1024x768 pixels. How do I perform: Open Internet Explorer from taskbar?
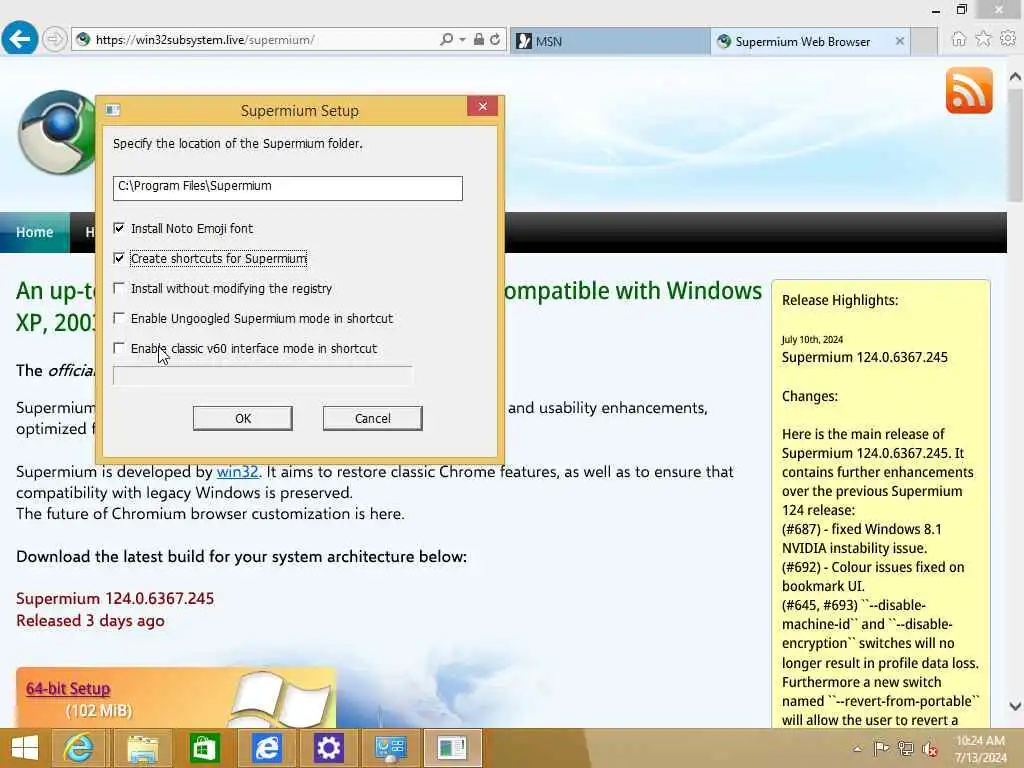pyautogui.click(x=78, y=748)
